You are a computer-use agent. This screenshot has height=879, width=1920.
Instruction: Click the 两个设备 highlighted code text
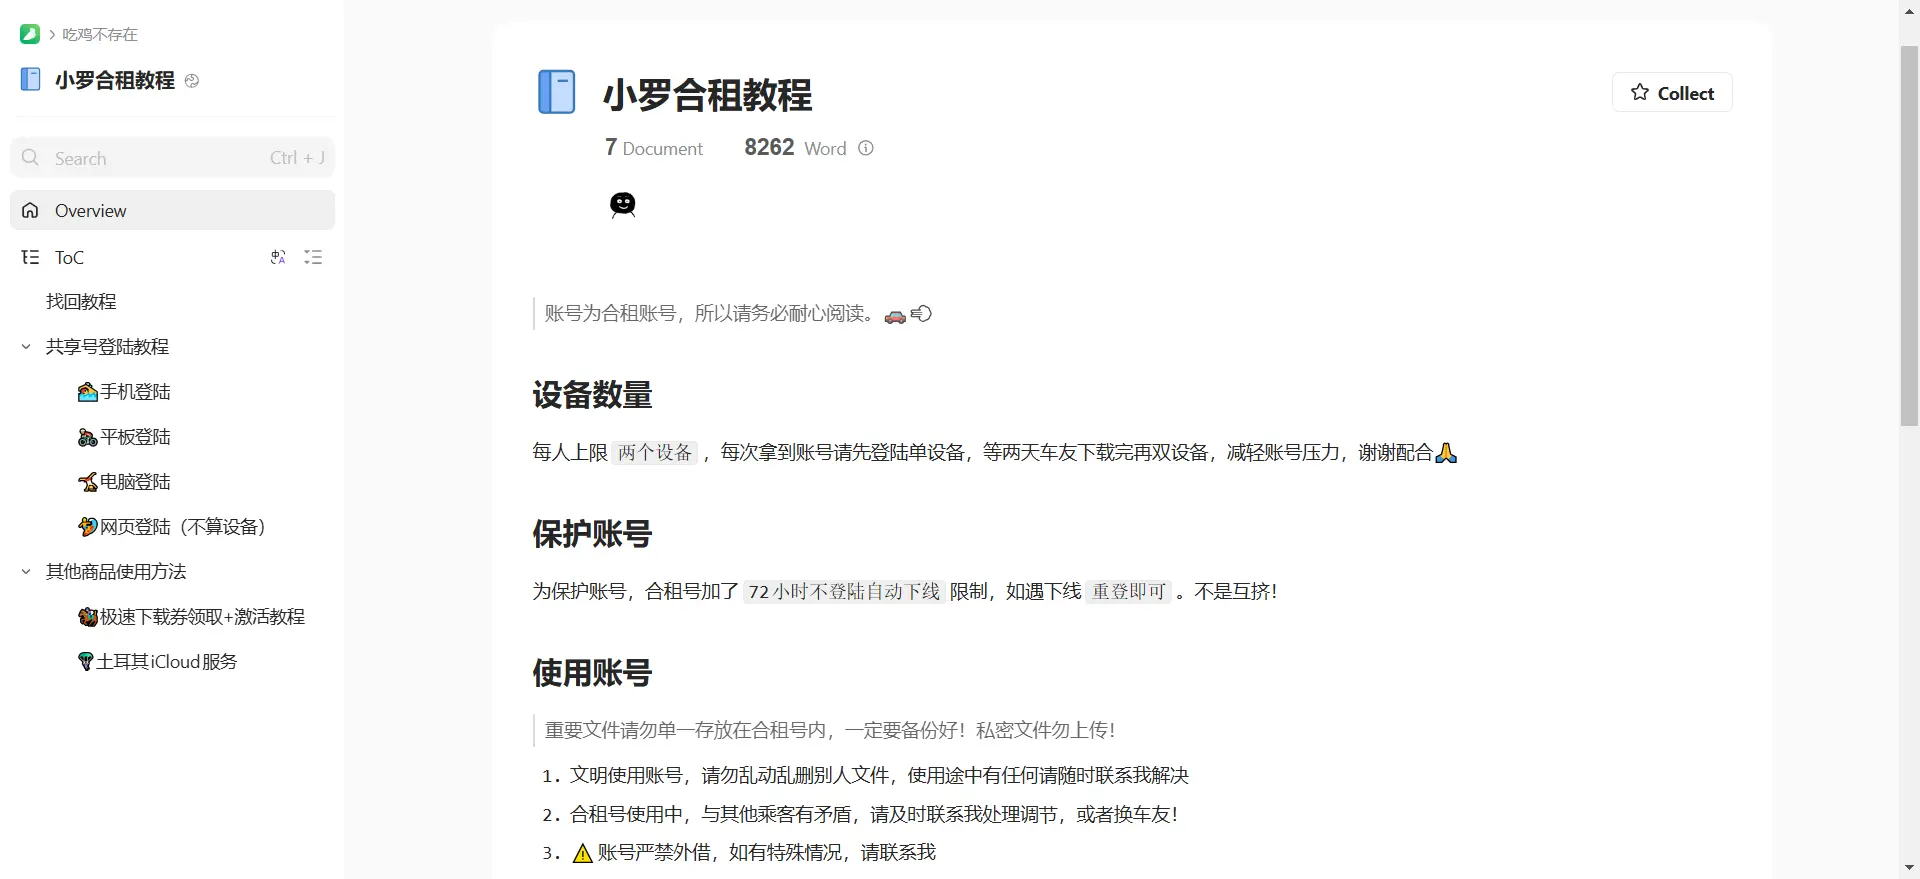tap(655, 452)
